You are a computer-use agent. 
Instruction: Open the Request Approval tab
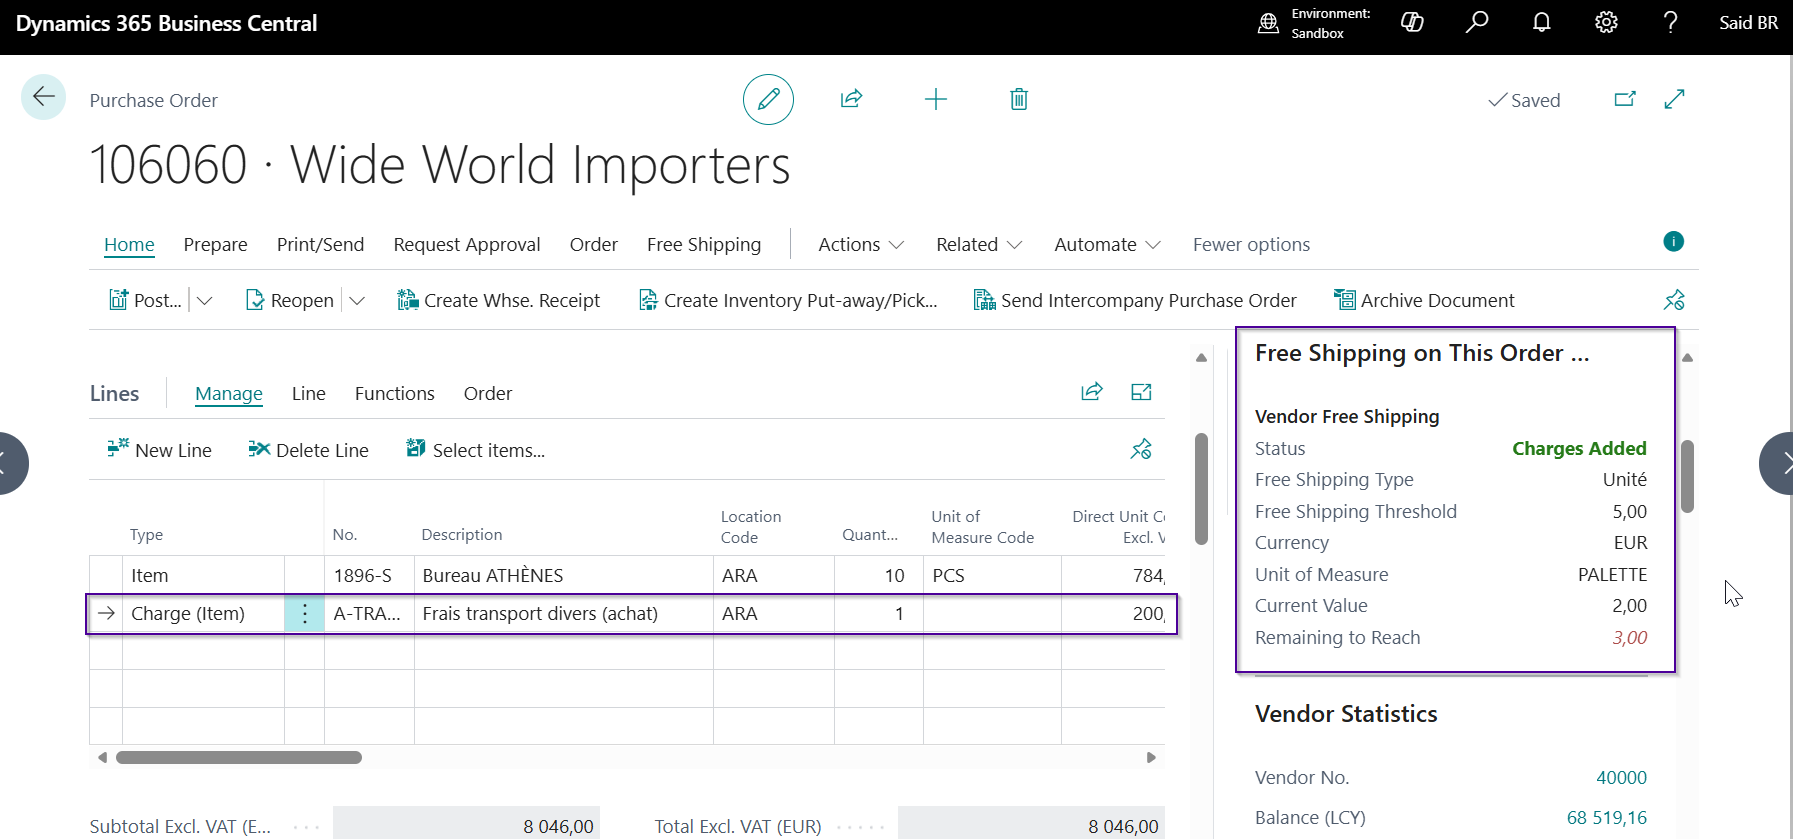tap(467, 244)
